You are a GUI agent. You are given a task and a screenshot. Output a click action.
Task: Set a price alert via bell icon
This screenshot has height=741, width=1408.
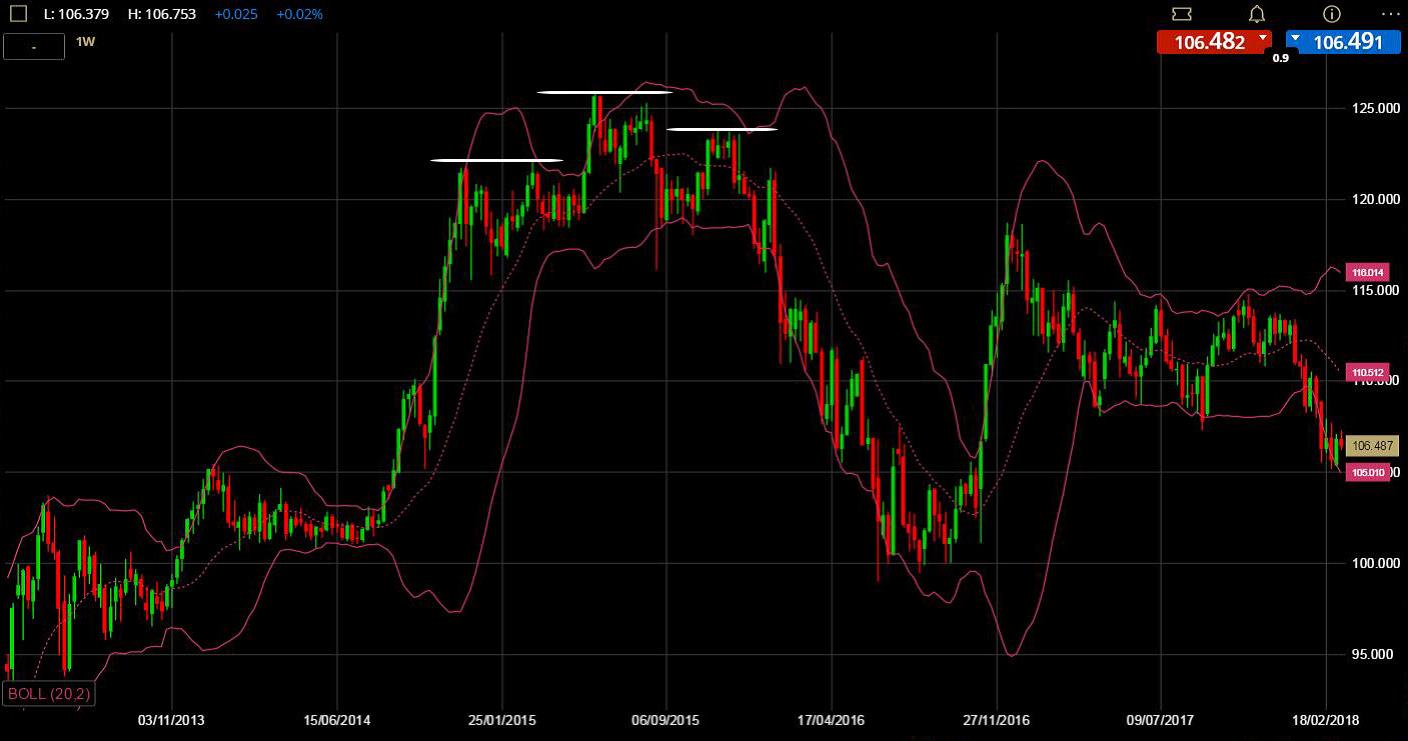tap(1257, 14)
